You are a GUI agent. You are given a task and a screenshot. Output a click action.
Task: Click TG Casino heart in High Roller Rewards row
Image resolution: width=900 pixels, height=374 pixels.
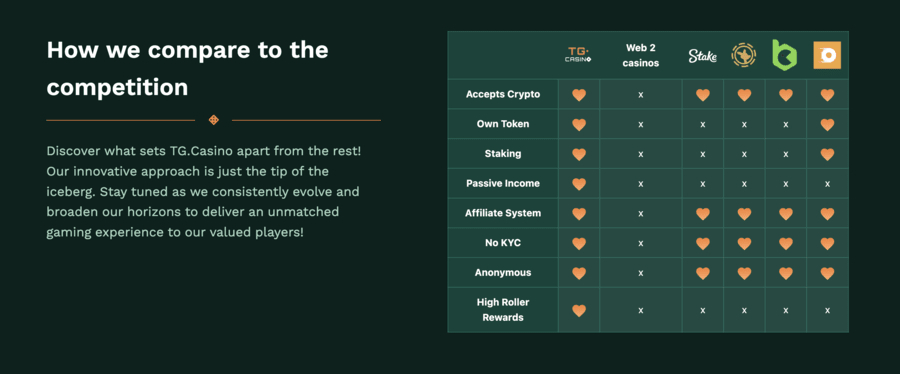click(x=579, y=310)
